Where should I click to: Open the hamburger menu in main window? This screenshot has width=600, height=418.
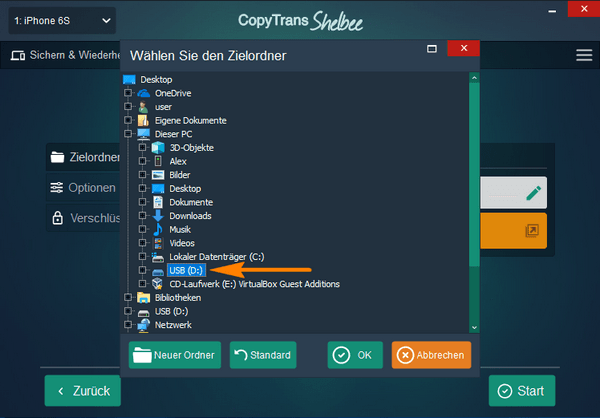[584, 55]
